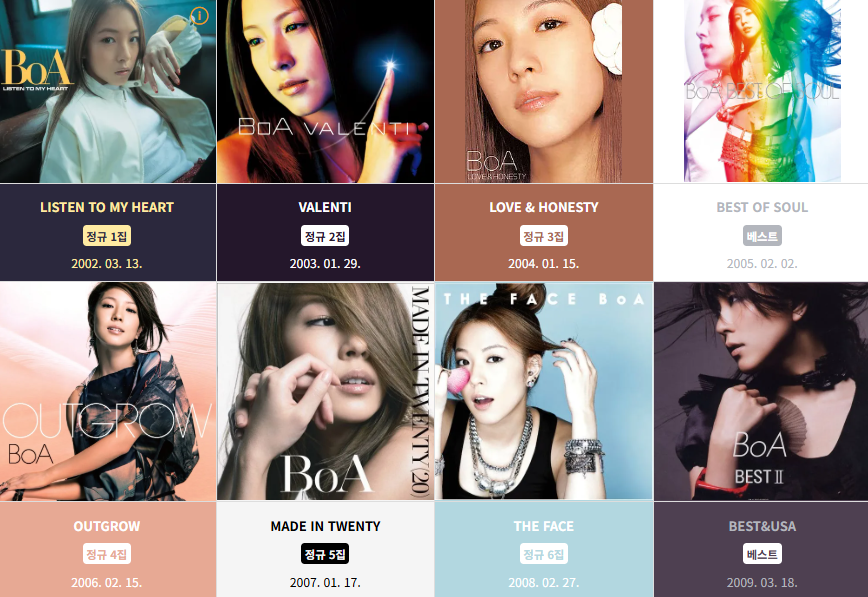Click the VALENTI album title

[325, 207]
